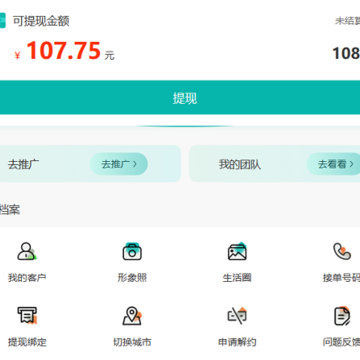Image resolution: width=360 pixels, height=360 pixels.
Task: Tap the 接单号码 phone icon
Action: point(342,251)
